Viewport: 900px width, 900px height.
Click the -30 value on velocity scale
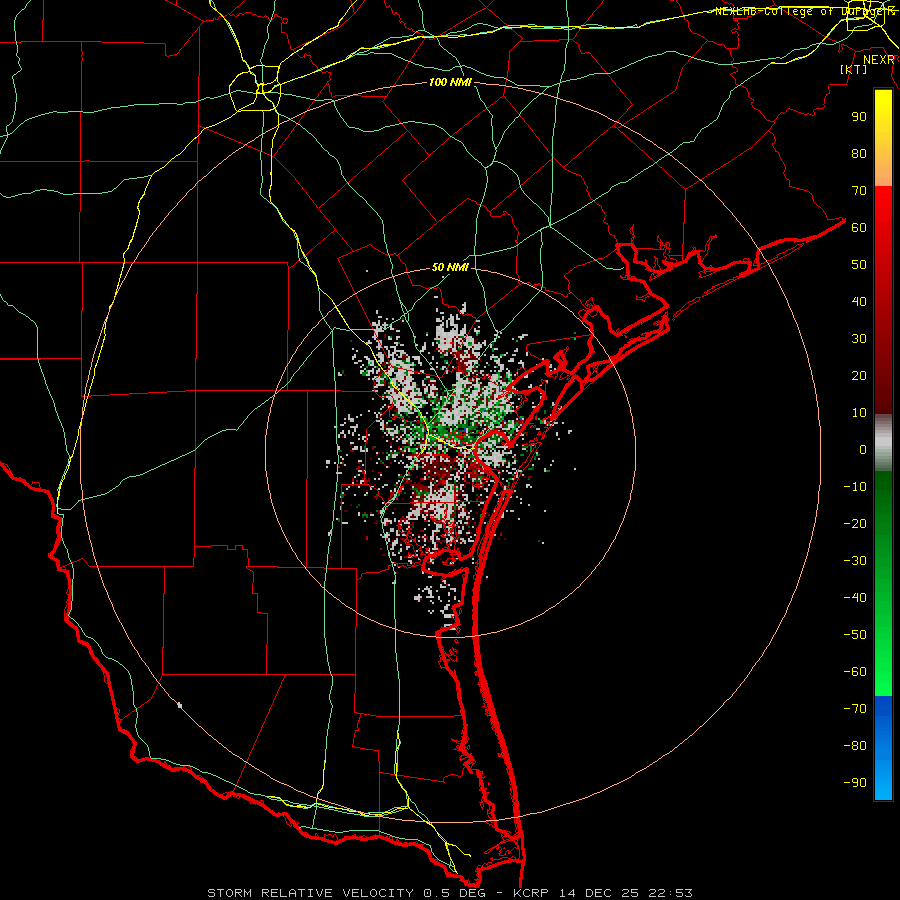[855, 561]
